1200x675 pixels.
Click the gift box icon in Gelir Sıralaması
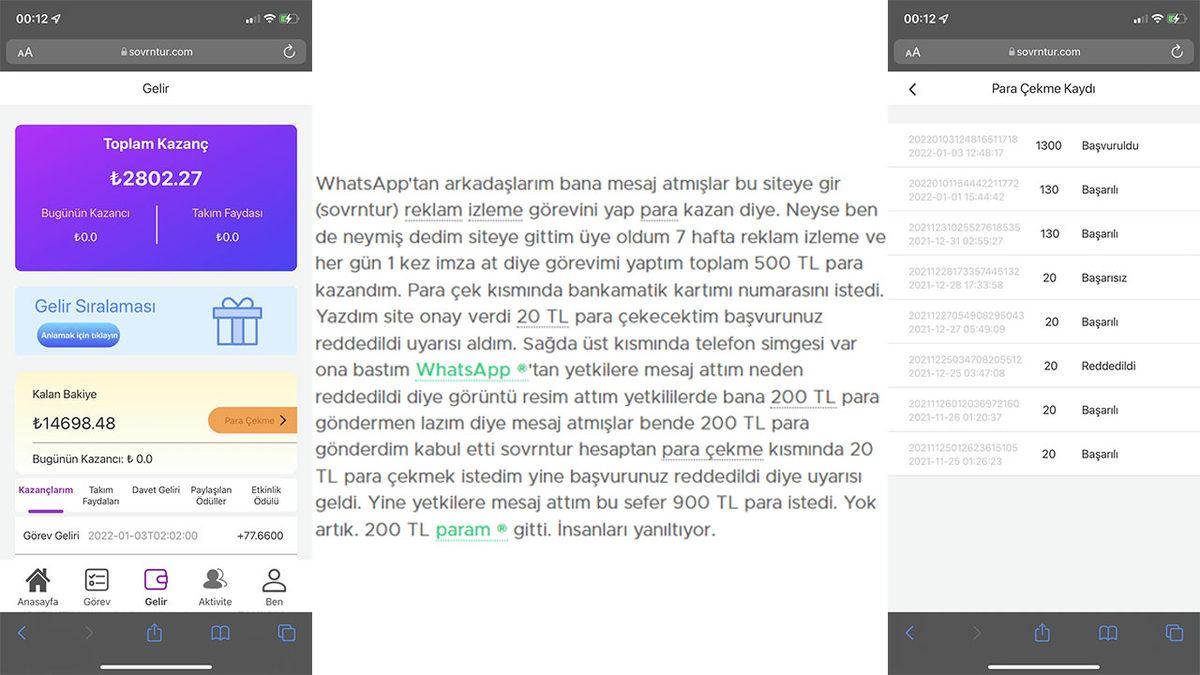tap(237, 321)
